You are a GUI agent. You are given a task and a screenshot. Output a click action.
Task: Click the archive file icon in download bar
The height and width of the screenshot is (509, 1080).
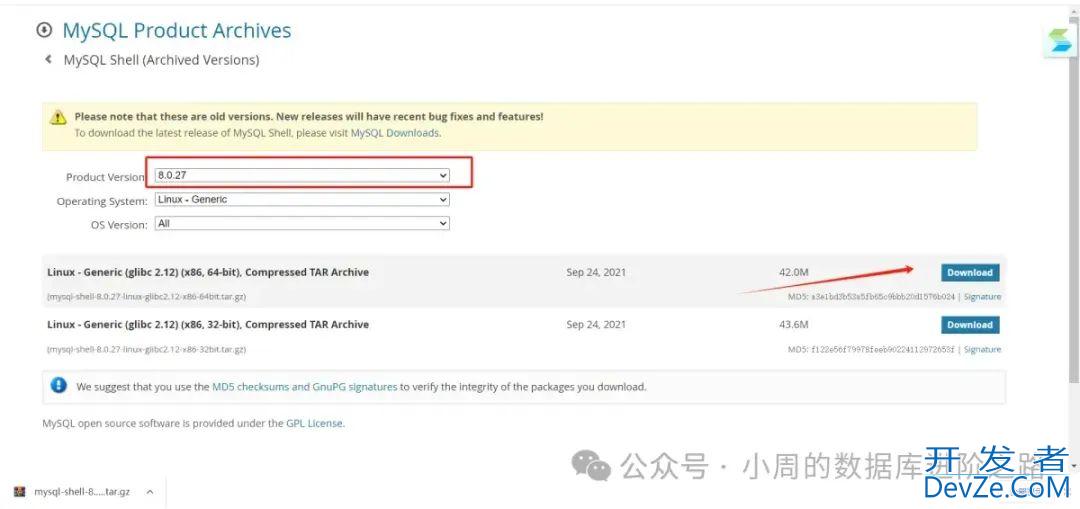(x=20, y=492)
